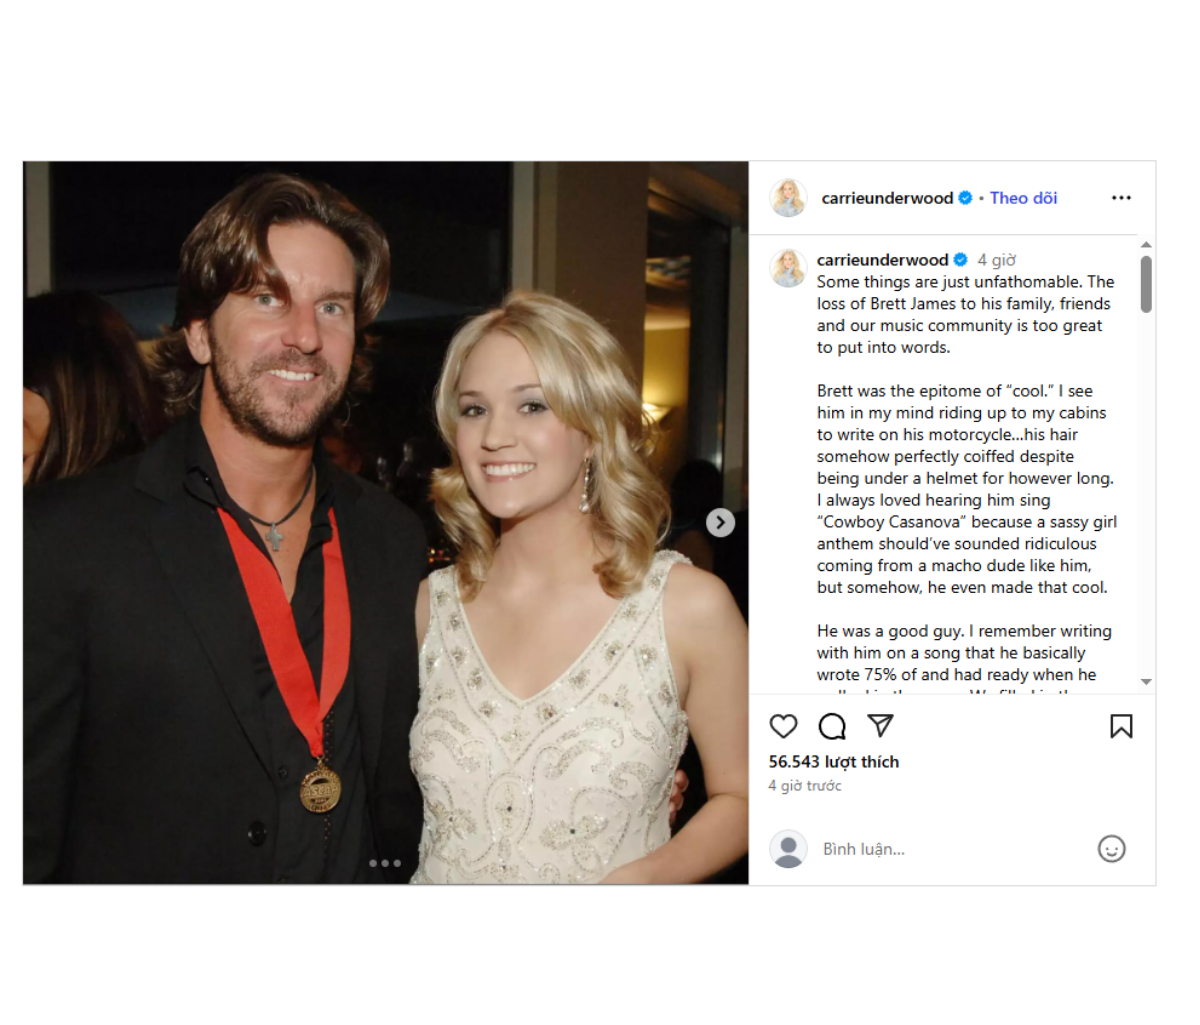
Task: Open carrieunderwood username in caption
Action: (x=882, y=260)
